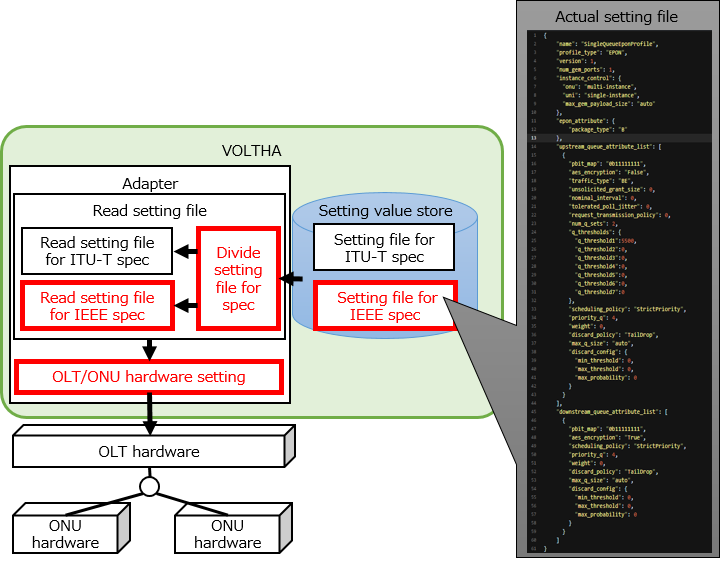Image resolution: width=720 pixels, height=561 pixels.
Task: Click the arrow from store to Divide box
Action: pos(293,278)
